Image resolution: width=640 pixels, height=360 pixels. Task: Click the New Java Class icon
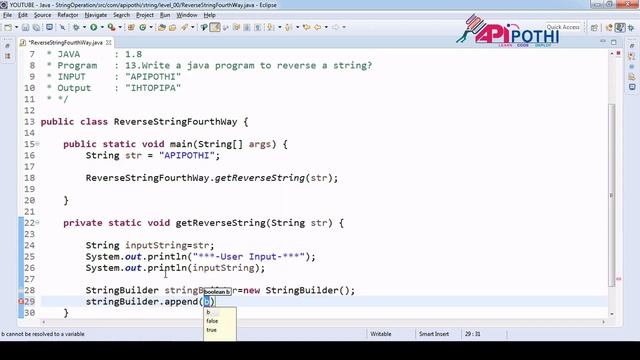142,27
